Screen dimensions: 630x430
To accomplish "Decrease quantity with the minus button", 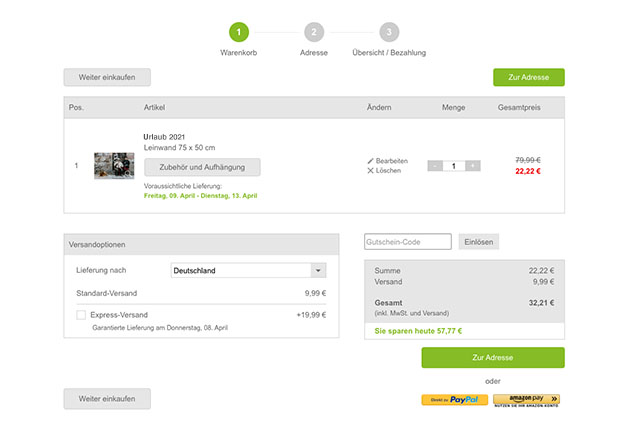I will [435, 166].
